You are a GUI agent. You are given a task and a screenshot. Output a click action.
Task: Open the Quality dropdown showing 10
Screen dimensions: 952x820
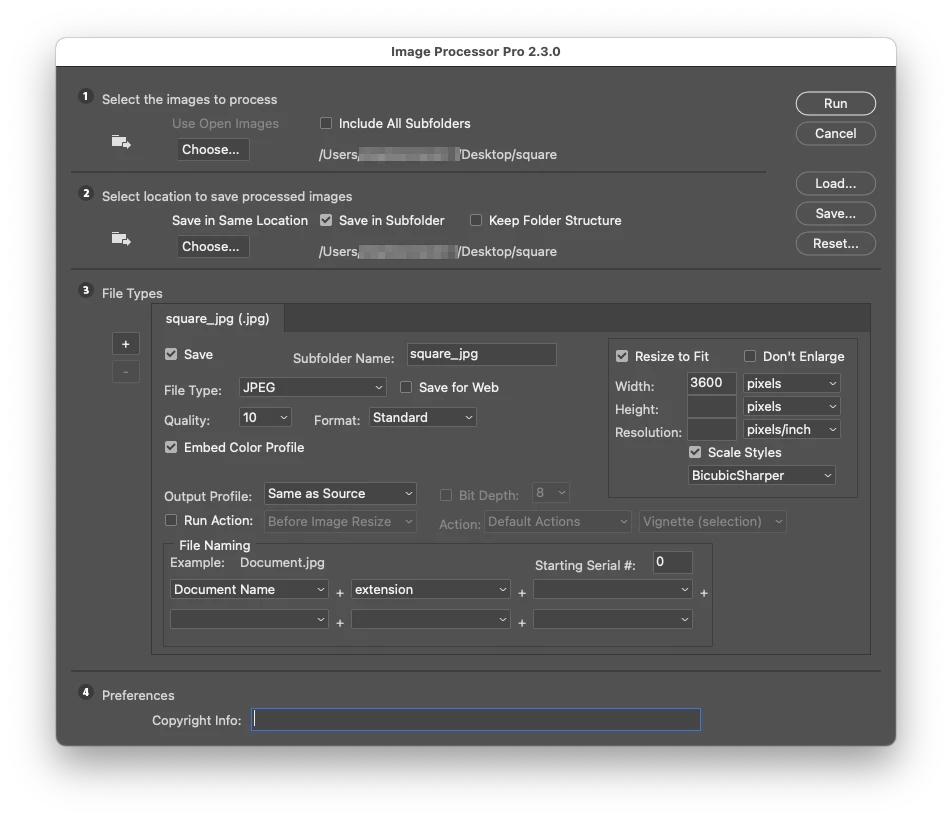(x=265, y=418)
